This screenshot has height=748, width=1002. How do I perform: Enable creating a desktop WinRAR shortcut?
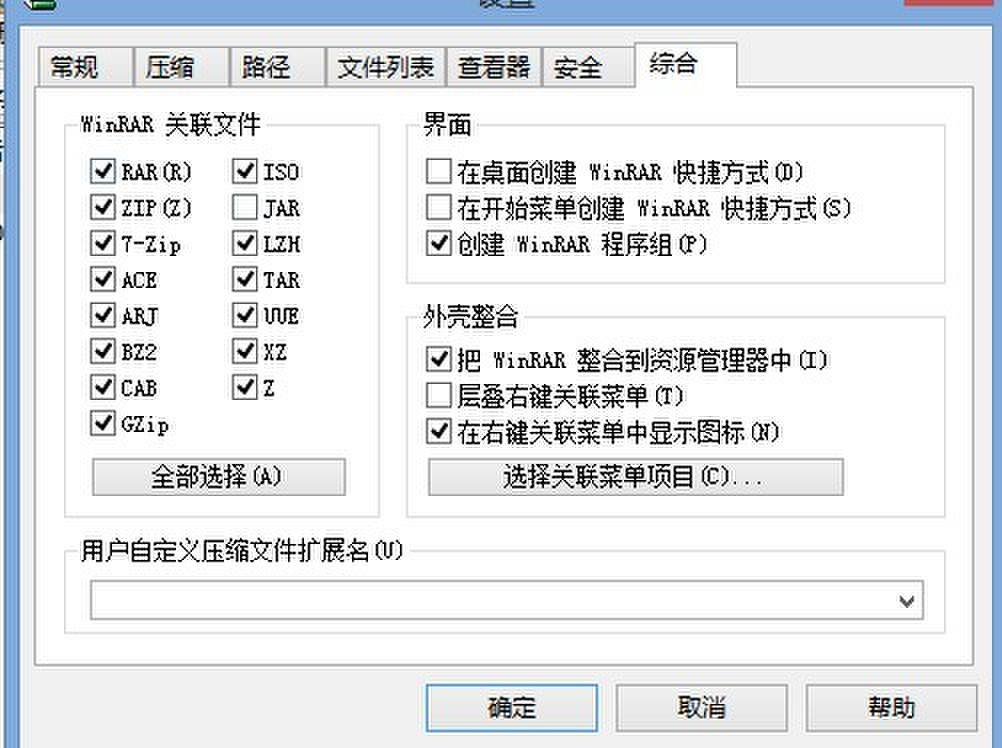point(437,170)
